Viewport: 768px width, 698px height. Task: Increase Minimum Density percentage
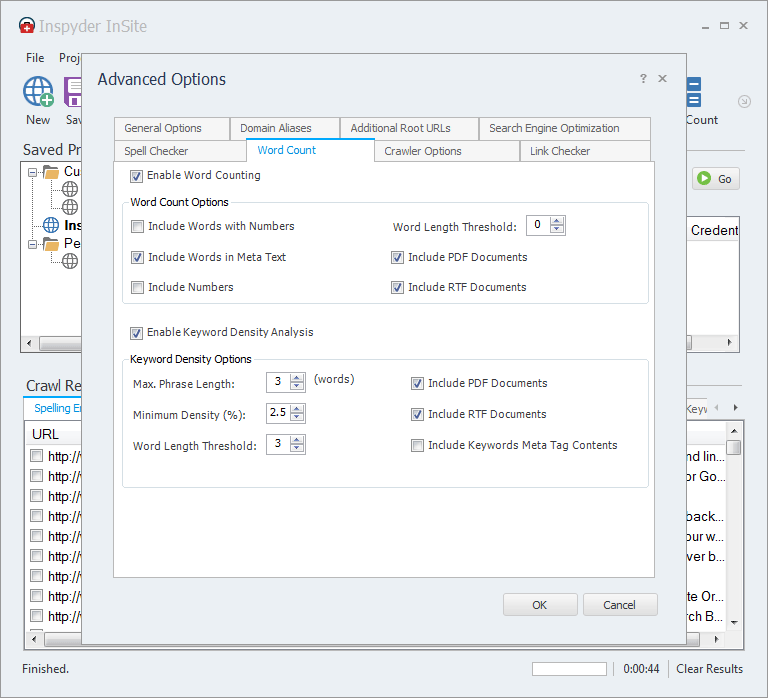click(x=297, y=409)
